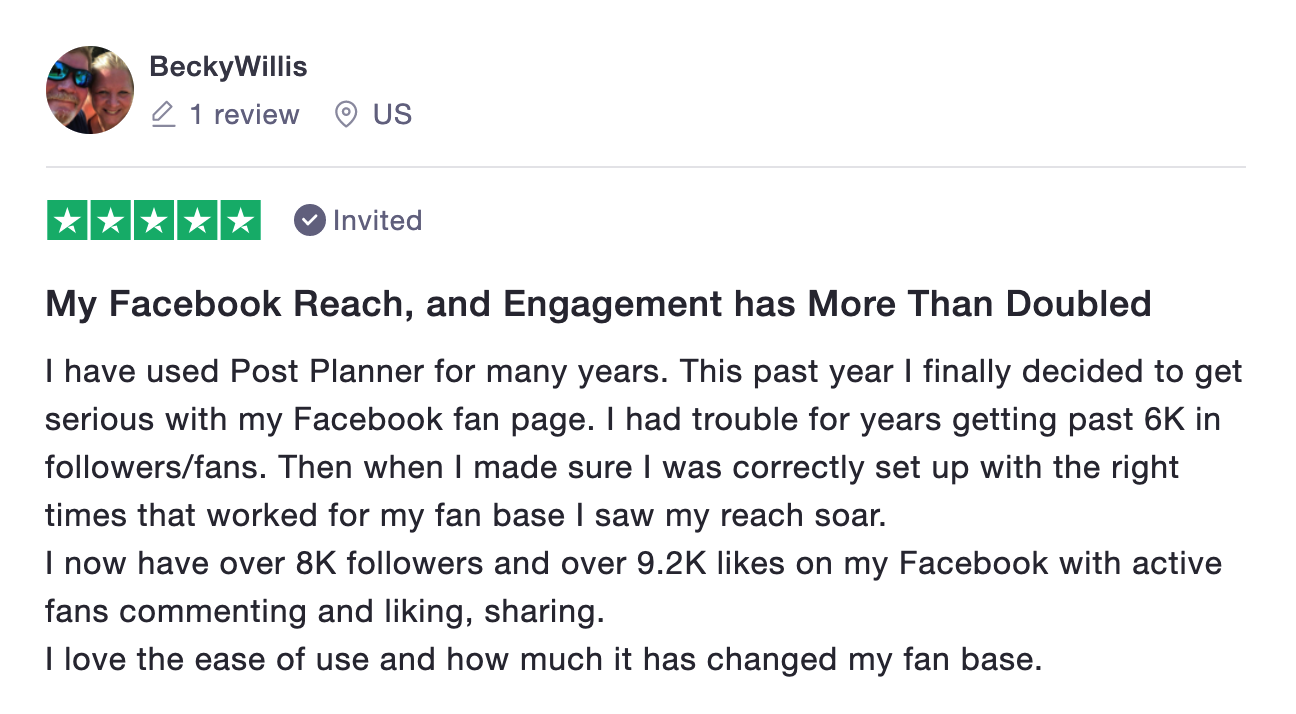Click the second green rating star
Viewport: 1296px width, 714px height.
111,221
